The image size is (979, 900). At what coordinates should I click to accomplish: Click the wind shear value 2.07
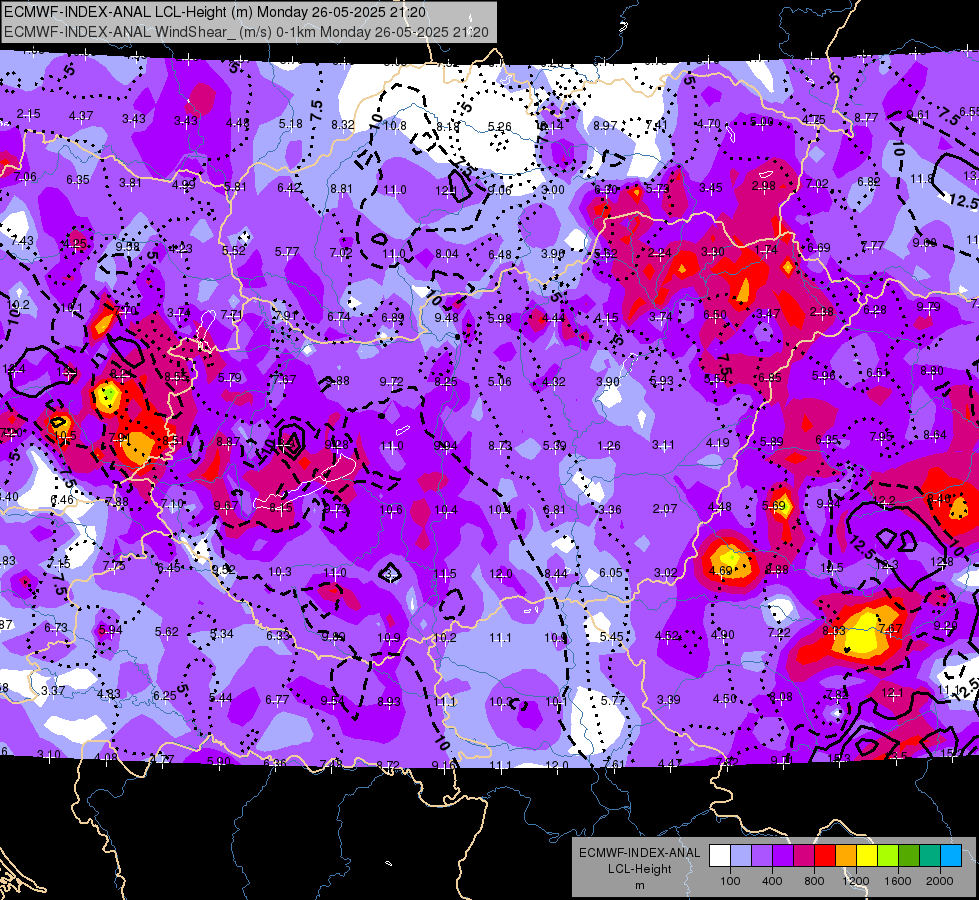pyautogui.click(x=664, y=509)
